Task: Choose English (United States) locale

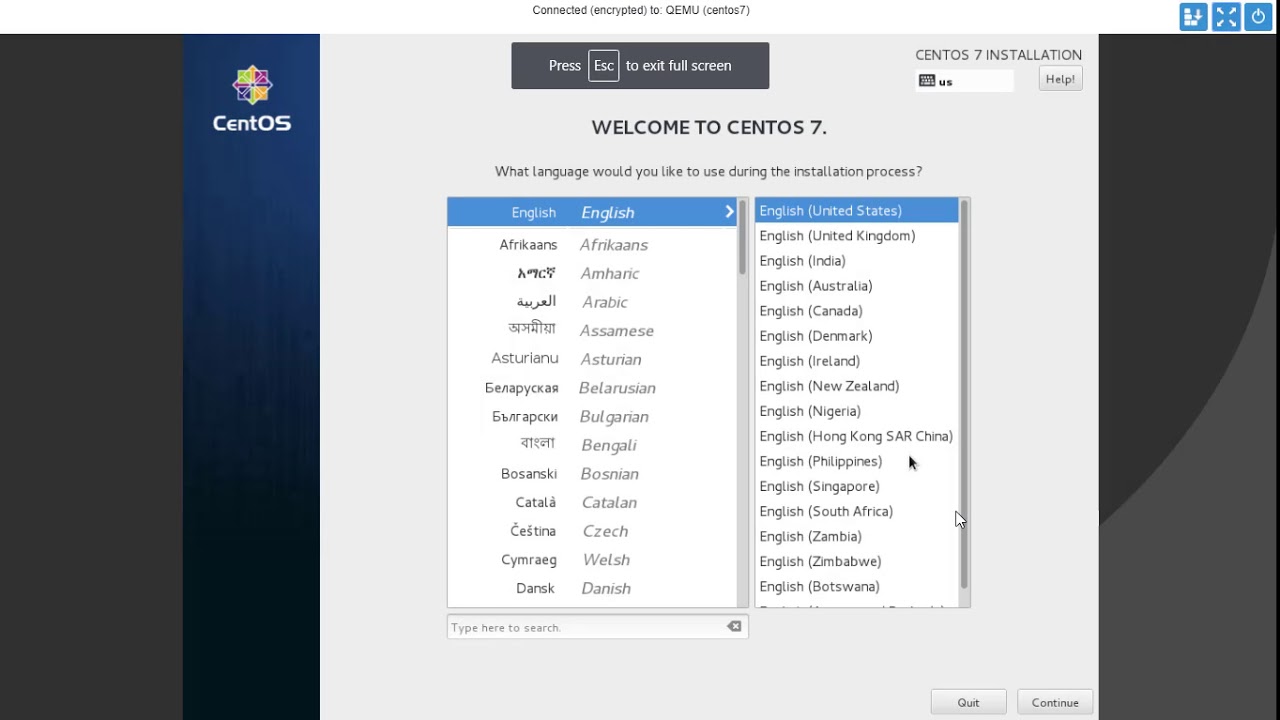Action: click(857, 210)
